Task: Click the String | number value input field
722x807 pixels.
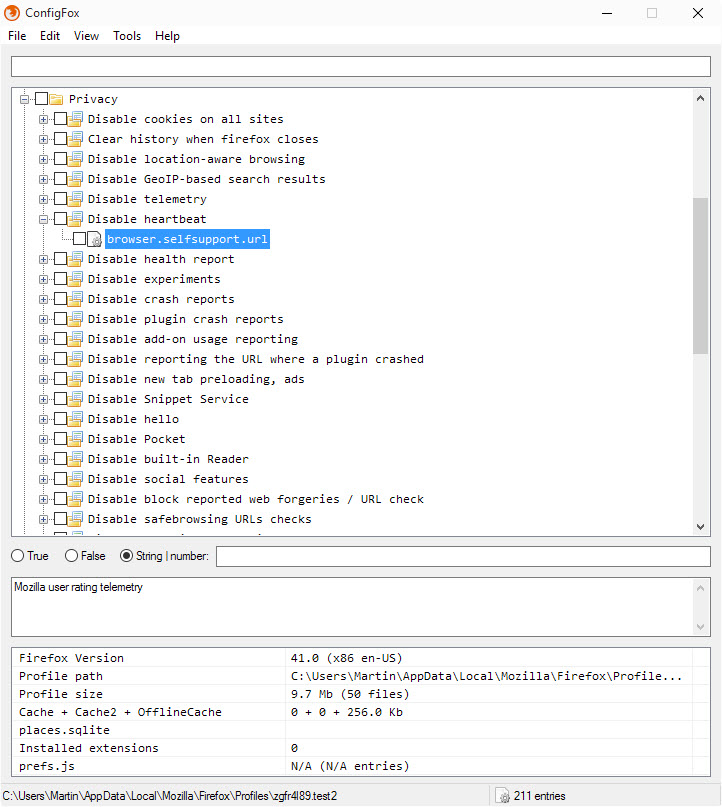Action: pyautogui.click(x=463, y=556)
